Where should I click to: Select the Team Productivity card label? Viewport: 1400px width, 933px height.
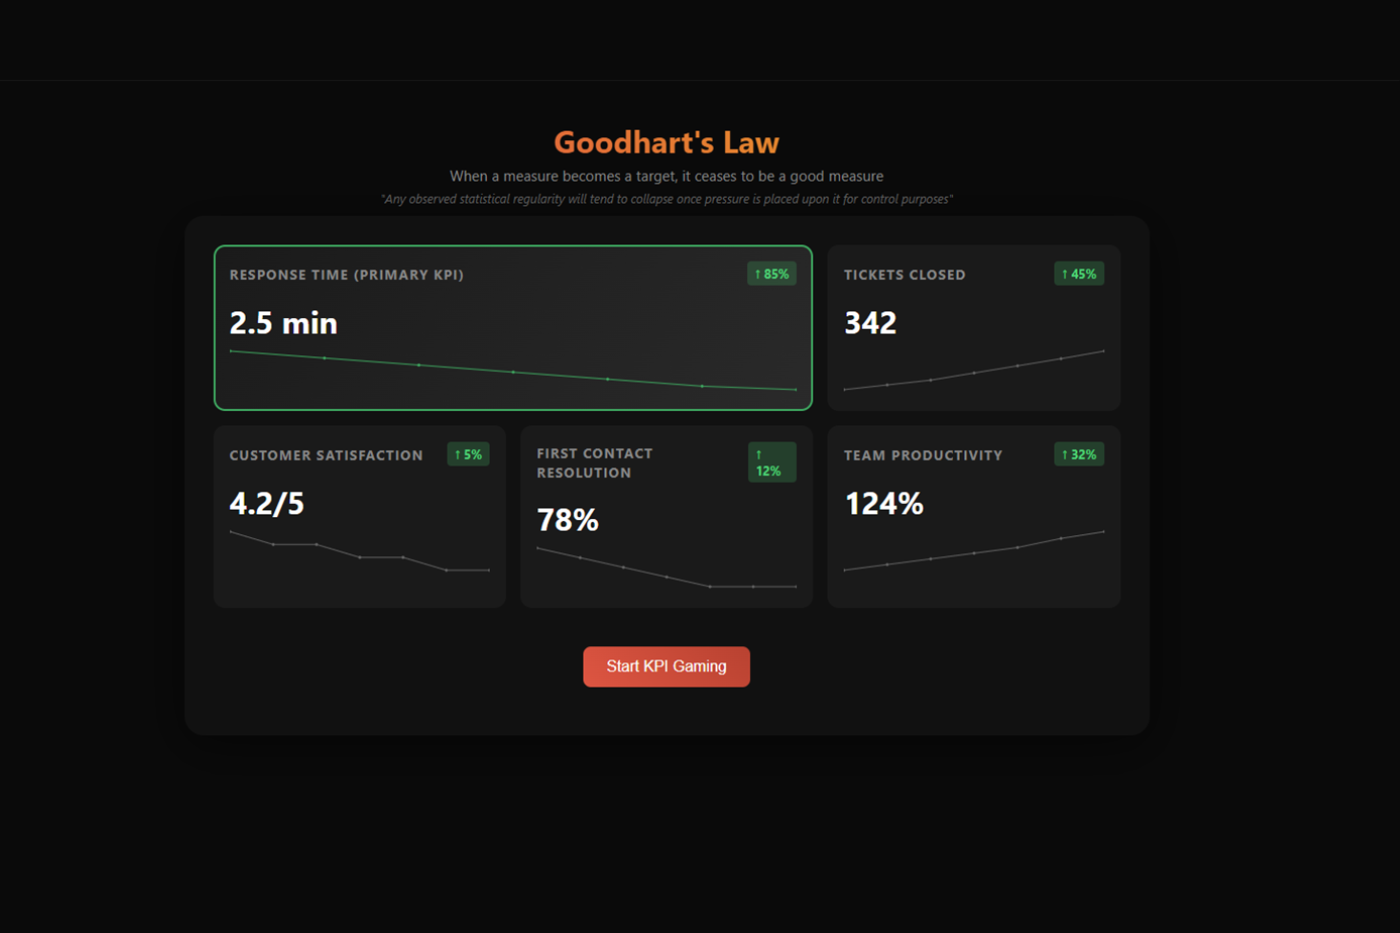[x=922, y=455]
